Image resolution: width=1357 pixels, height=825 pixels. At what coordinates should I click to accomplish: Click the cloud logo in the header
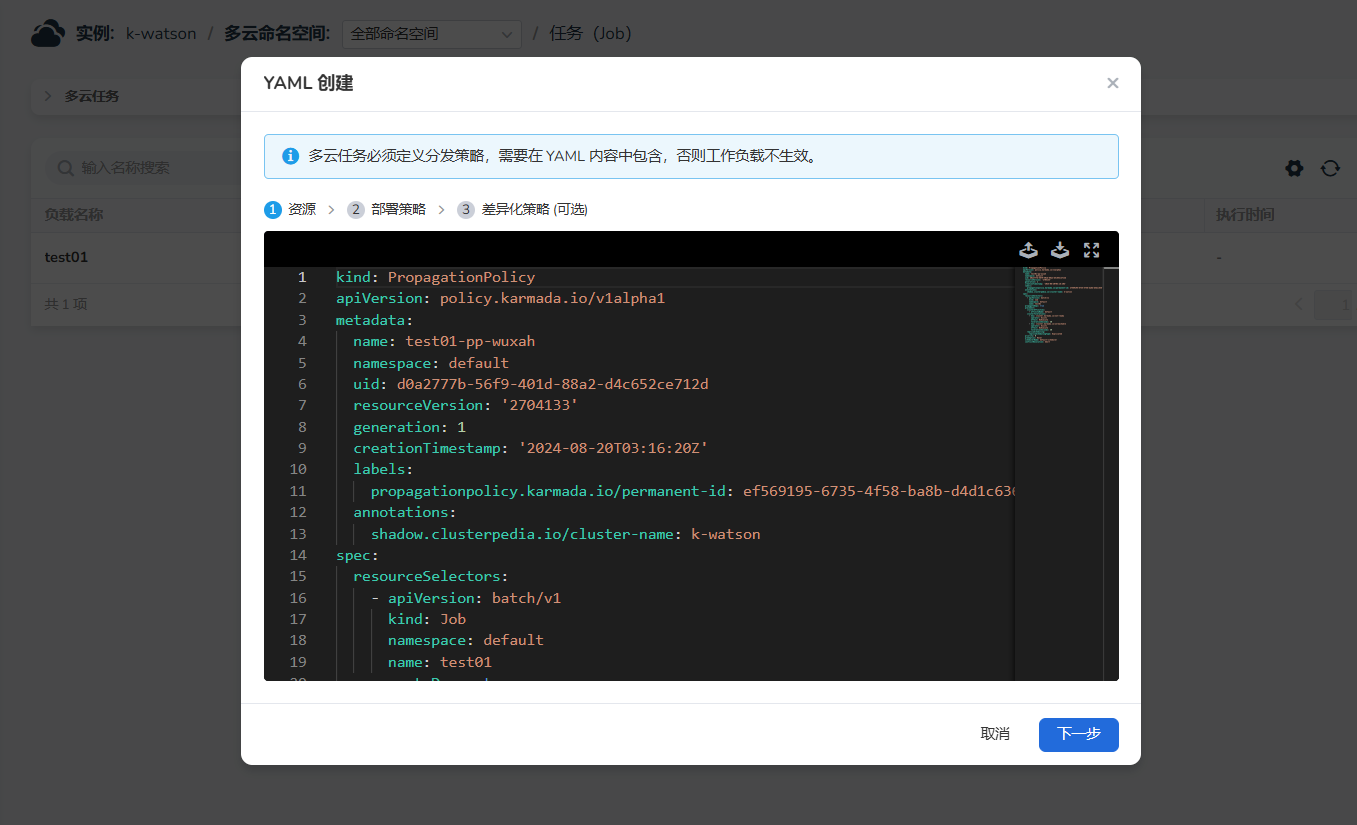click(48, 32)
